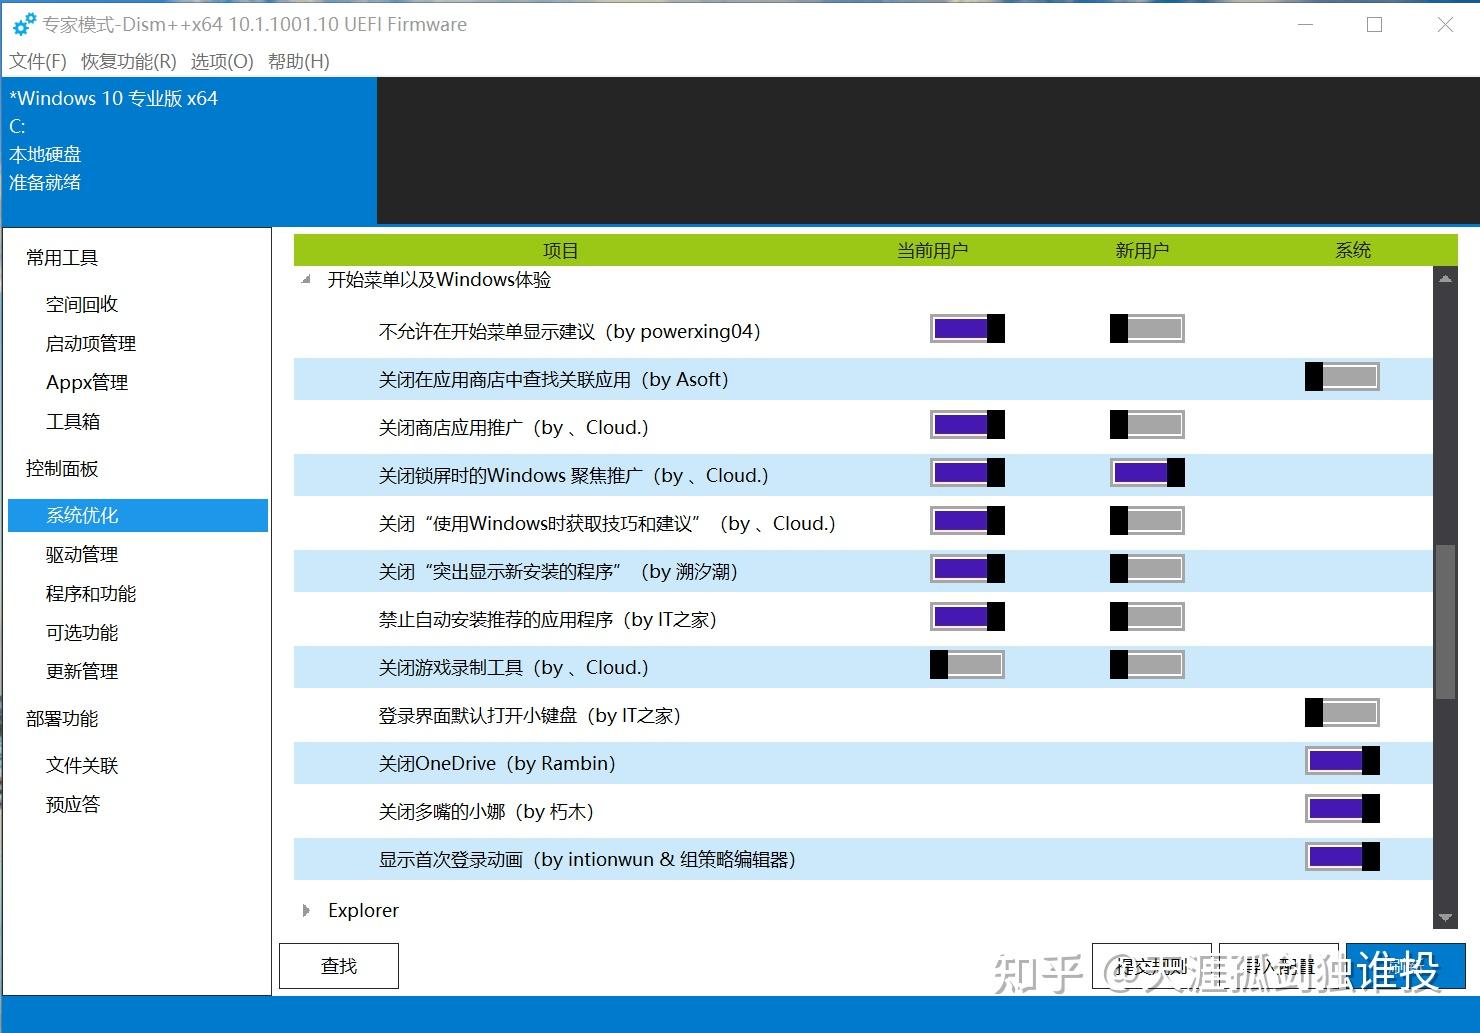Click the 查找 button
Screen dimensions: 1480x1033
click(x=339, y=966)
